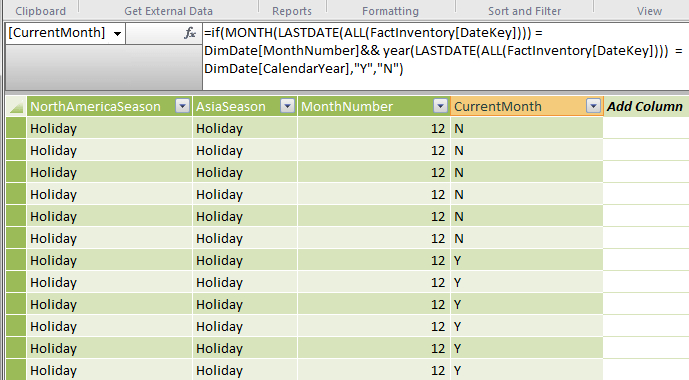
Task: Click the Sort and Filter group label
Action: coord(525,11)
